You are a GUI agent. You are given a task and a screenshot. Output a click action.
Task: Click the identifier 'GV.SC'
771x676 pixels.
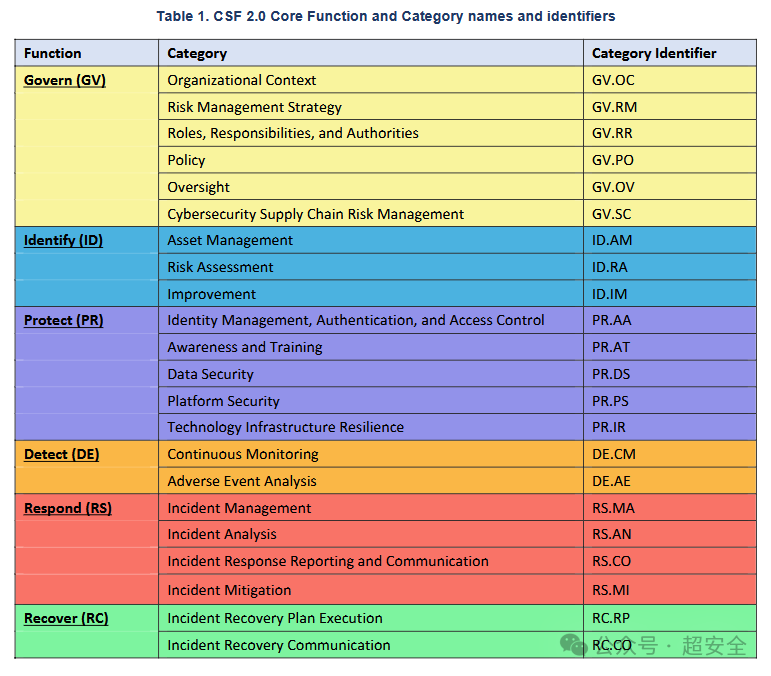(612, 214)
